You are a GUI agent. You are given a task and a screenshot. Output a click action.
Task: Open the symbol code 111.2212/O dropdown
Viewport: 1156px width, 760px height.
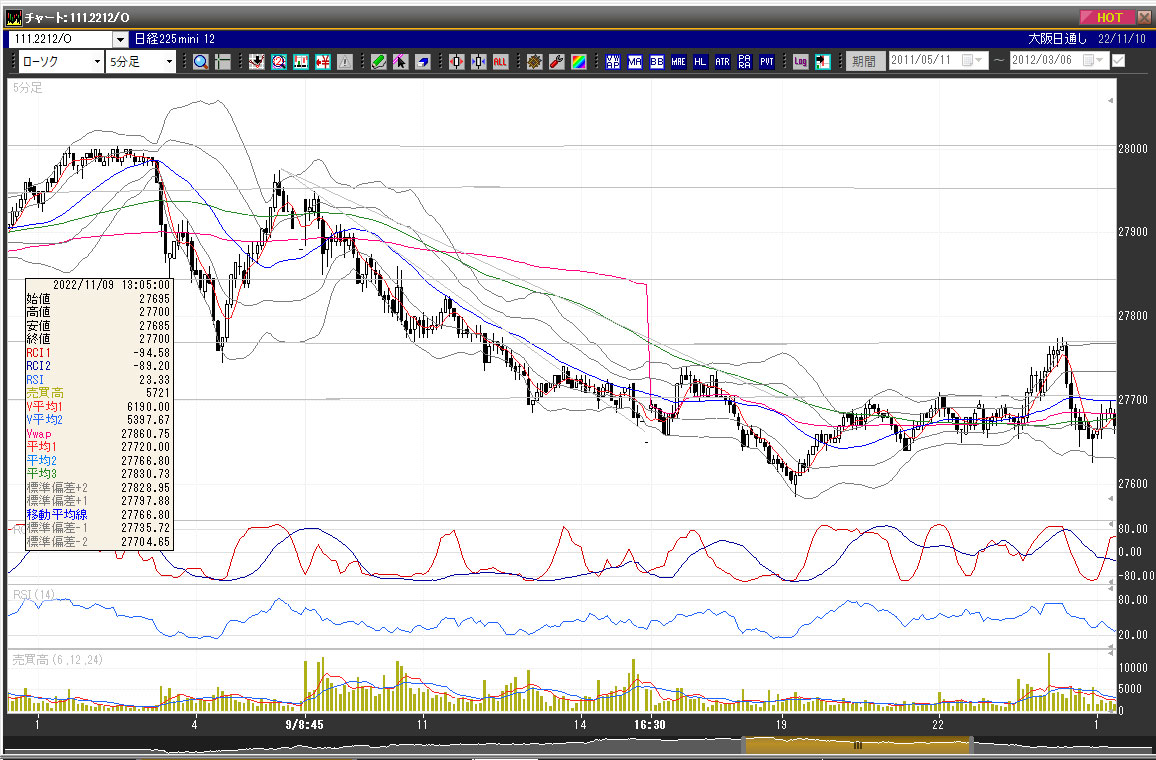(x=120, y=39)
